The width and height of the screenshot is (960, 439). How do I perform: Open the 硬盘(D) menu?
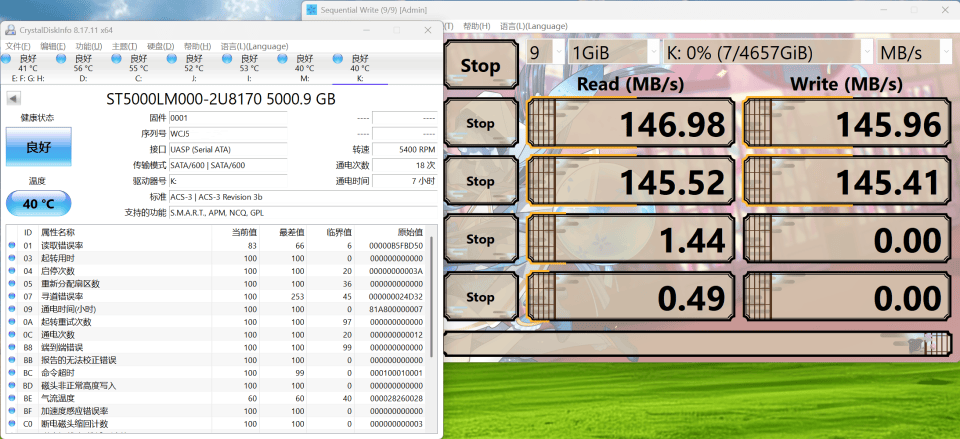160,47
